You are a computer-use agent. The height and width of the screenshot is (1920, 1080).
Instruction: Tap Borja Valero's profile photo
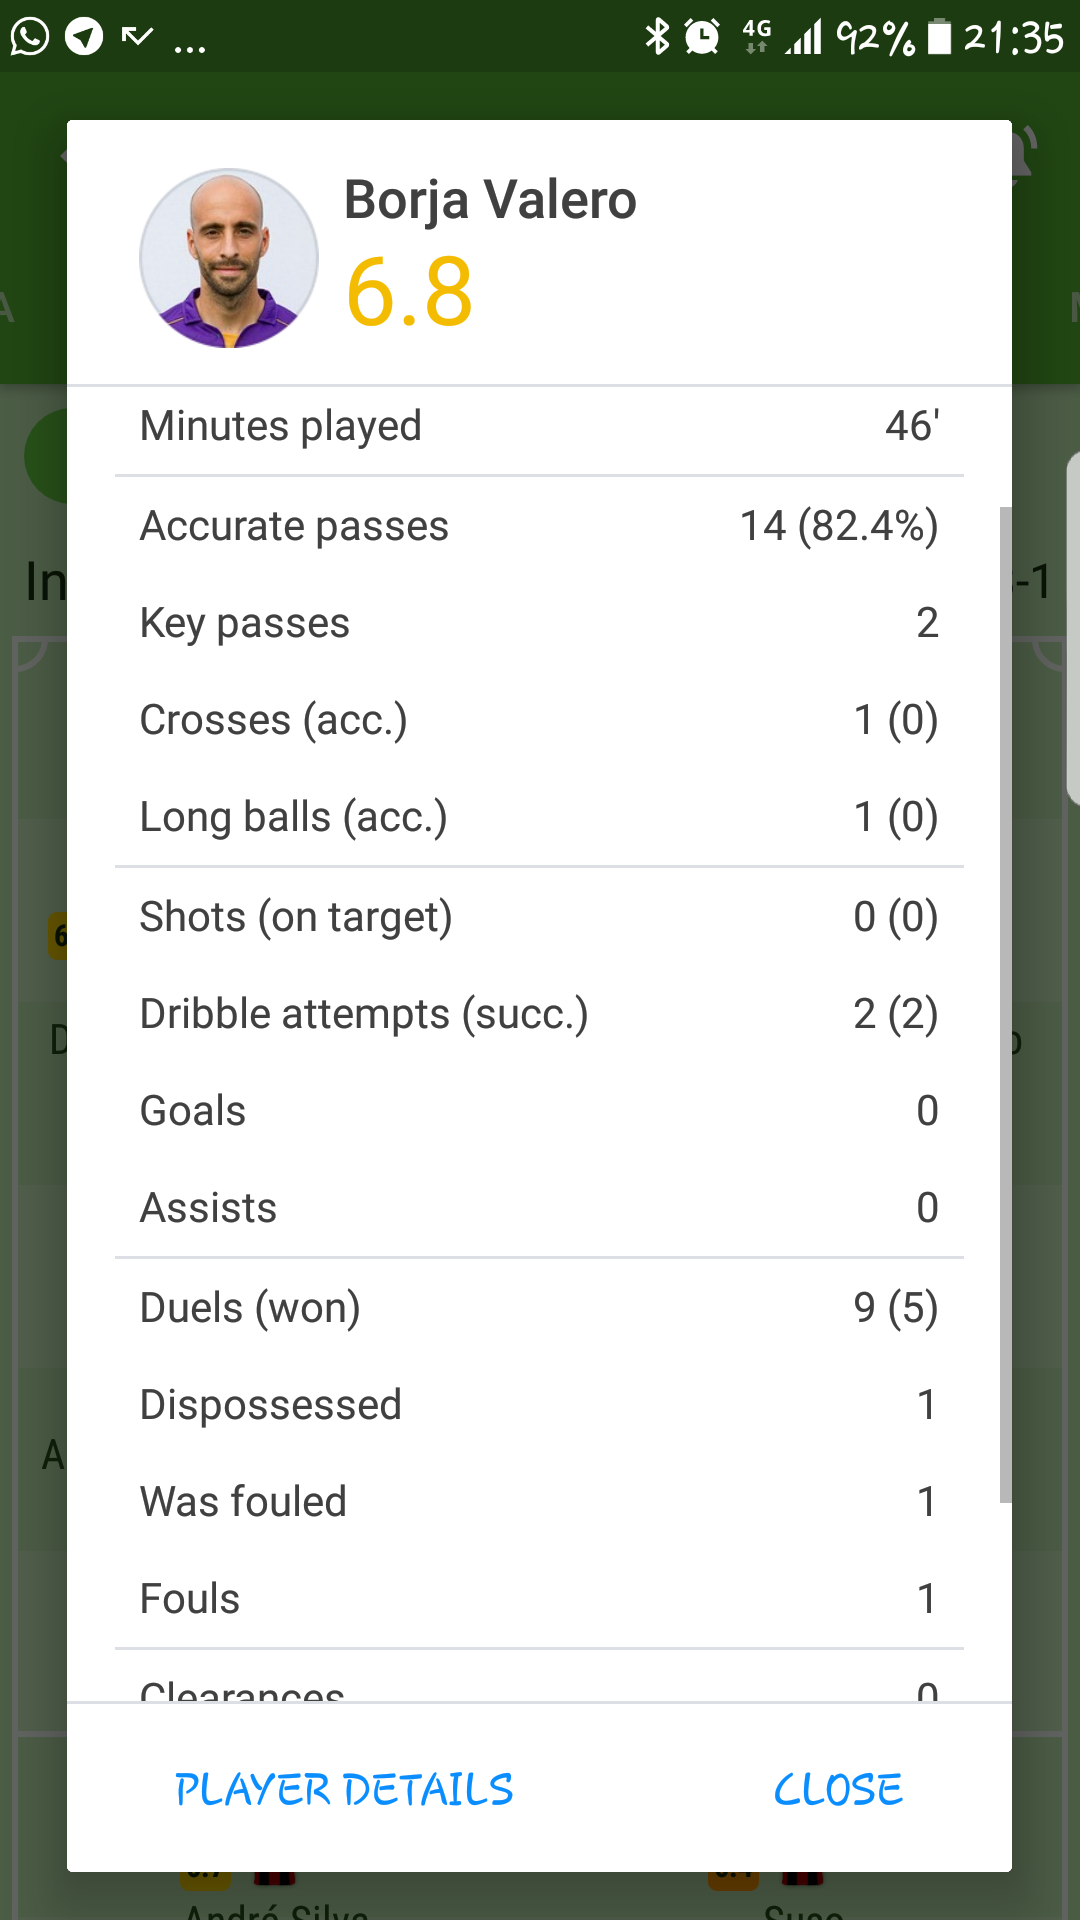point(229,258)
